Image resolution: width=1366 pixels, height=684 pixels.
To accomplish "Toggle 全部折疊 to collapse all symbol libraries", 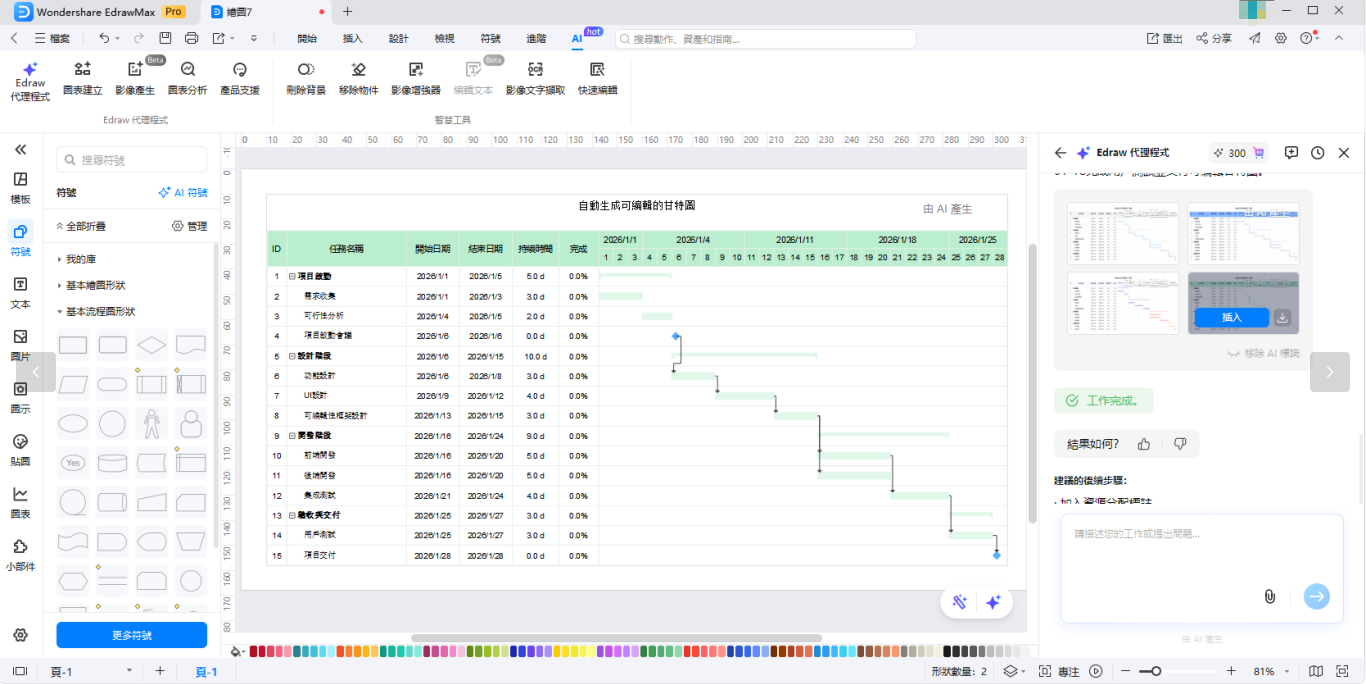I will [82, 226].
